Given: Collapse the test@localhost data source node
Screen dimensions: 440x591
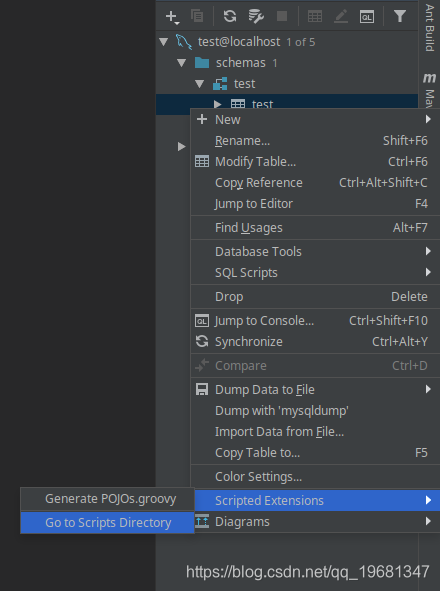Looking at the screenshot, I should (x=164, y=42).
